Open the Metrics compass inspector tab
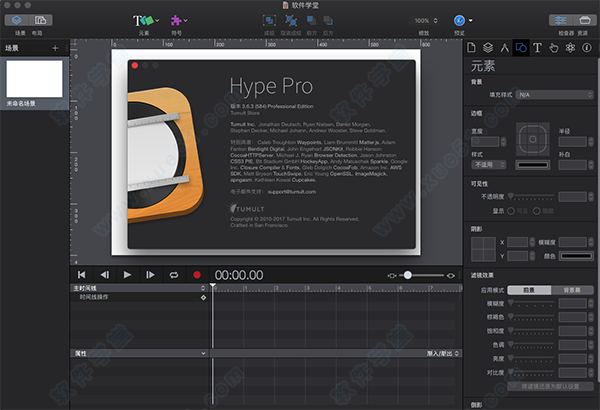This screenshot has height=410, width=600. (x=505, y=48)
